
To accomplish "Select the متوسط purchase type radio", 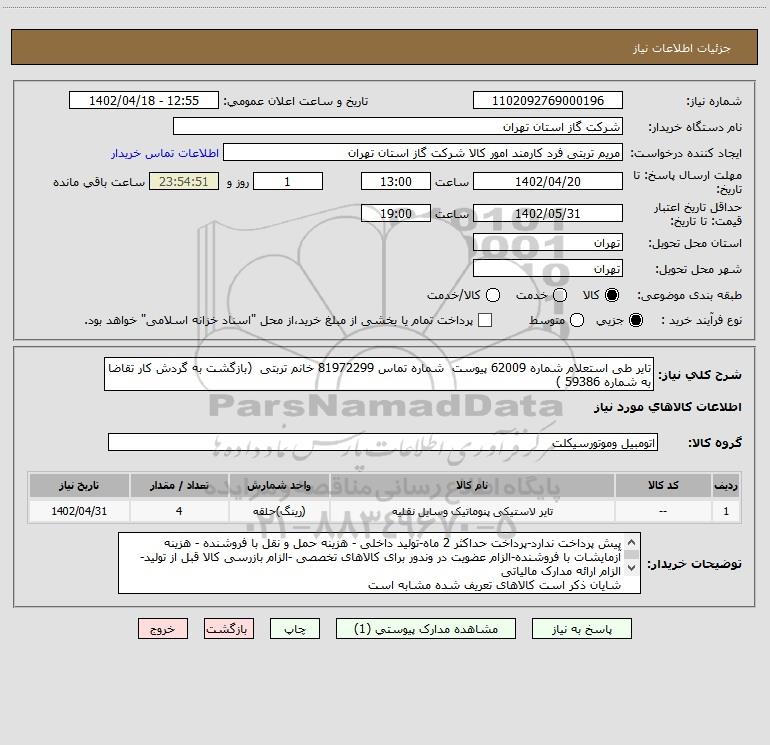I will coord(577,320).
